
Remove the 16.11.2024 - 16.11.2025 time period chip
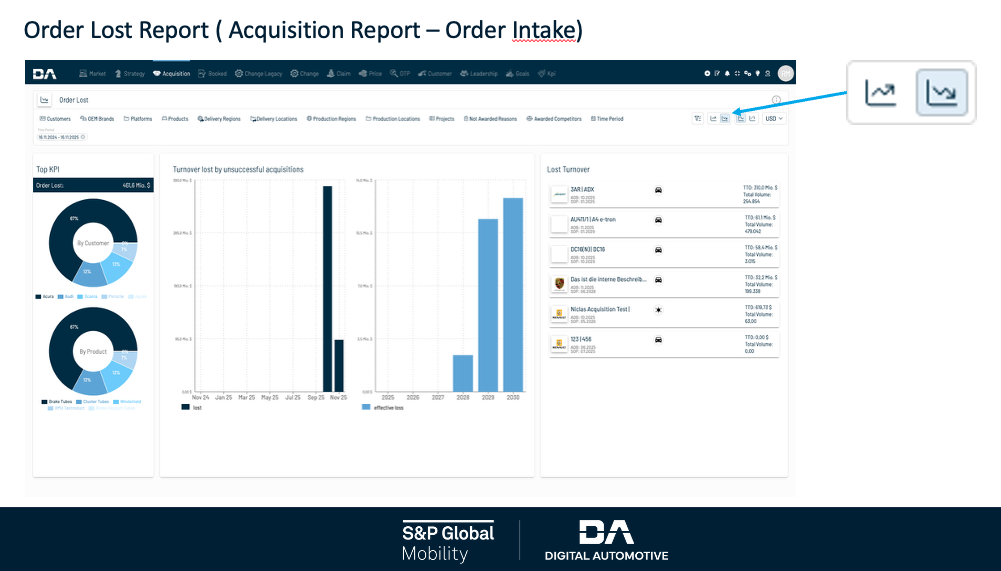[x=83, y=137]
